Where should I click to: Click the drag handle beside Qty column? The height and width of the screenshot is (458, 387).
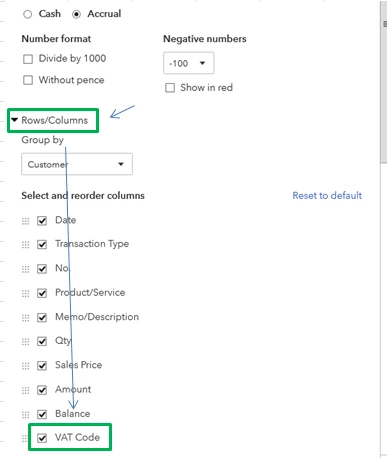pos(26,342)
